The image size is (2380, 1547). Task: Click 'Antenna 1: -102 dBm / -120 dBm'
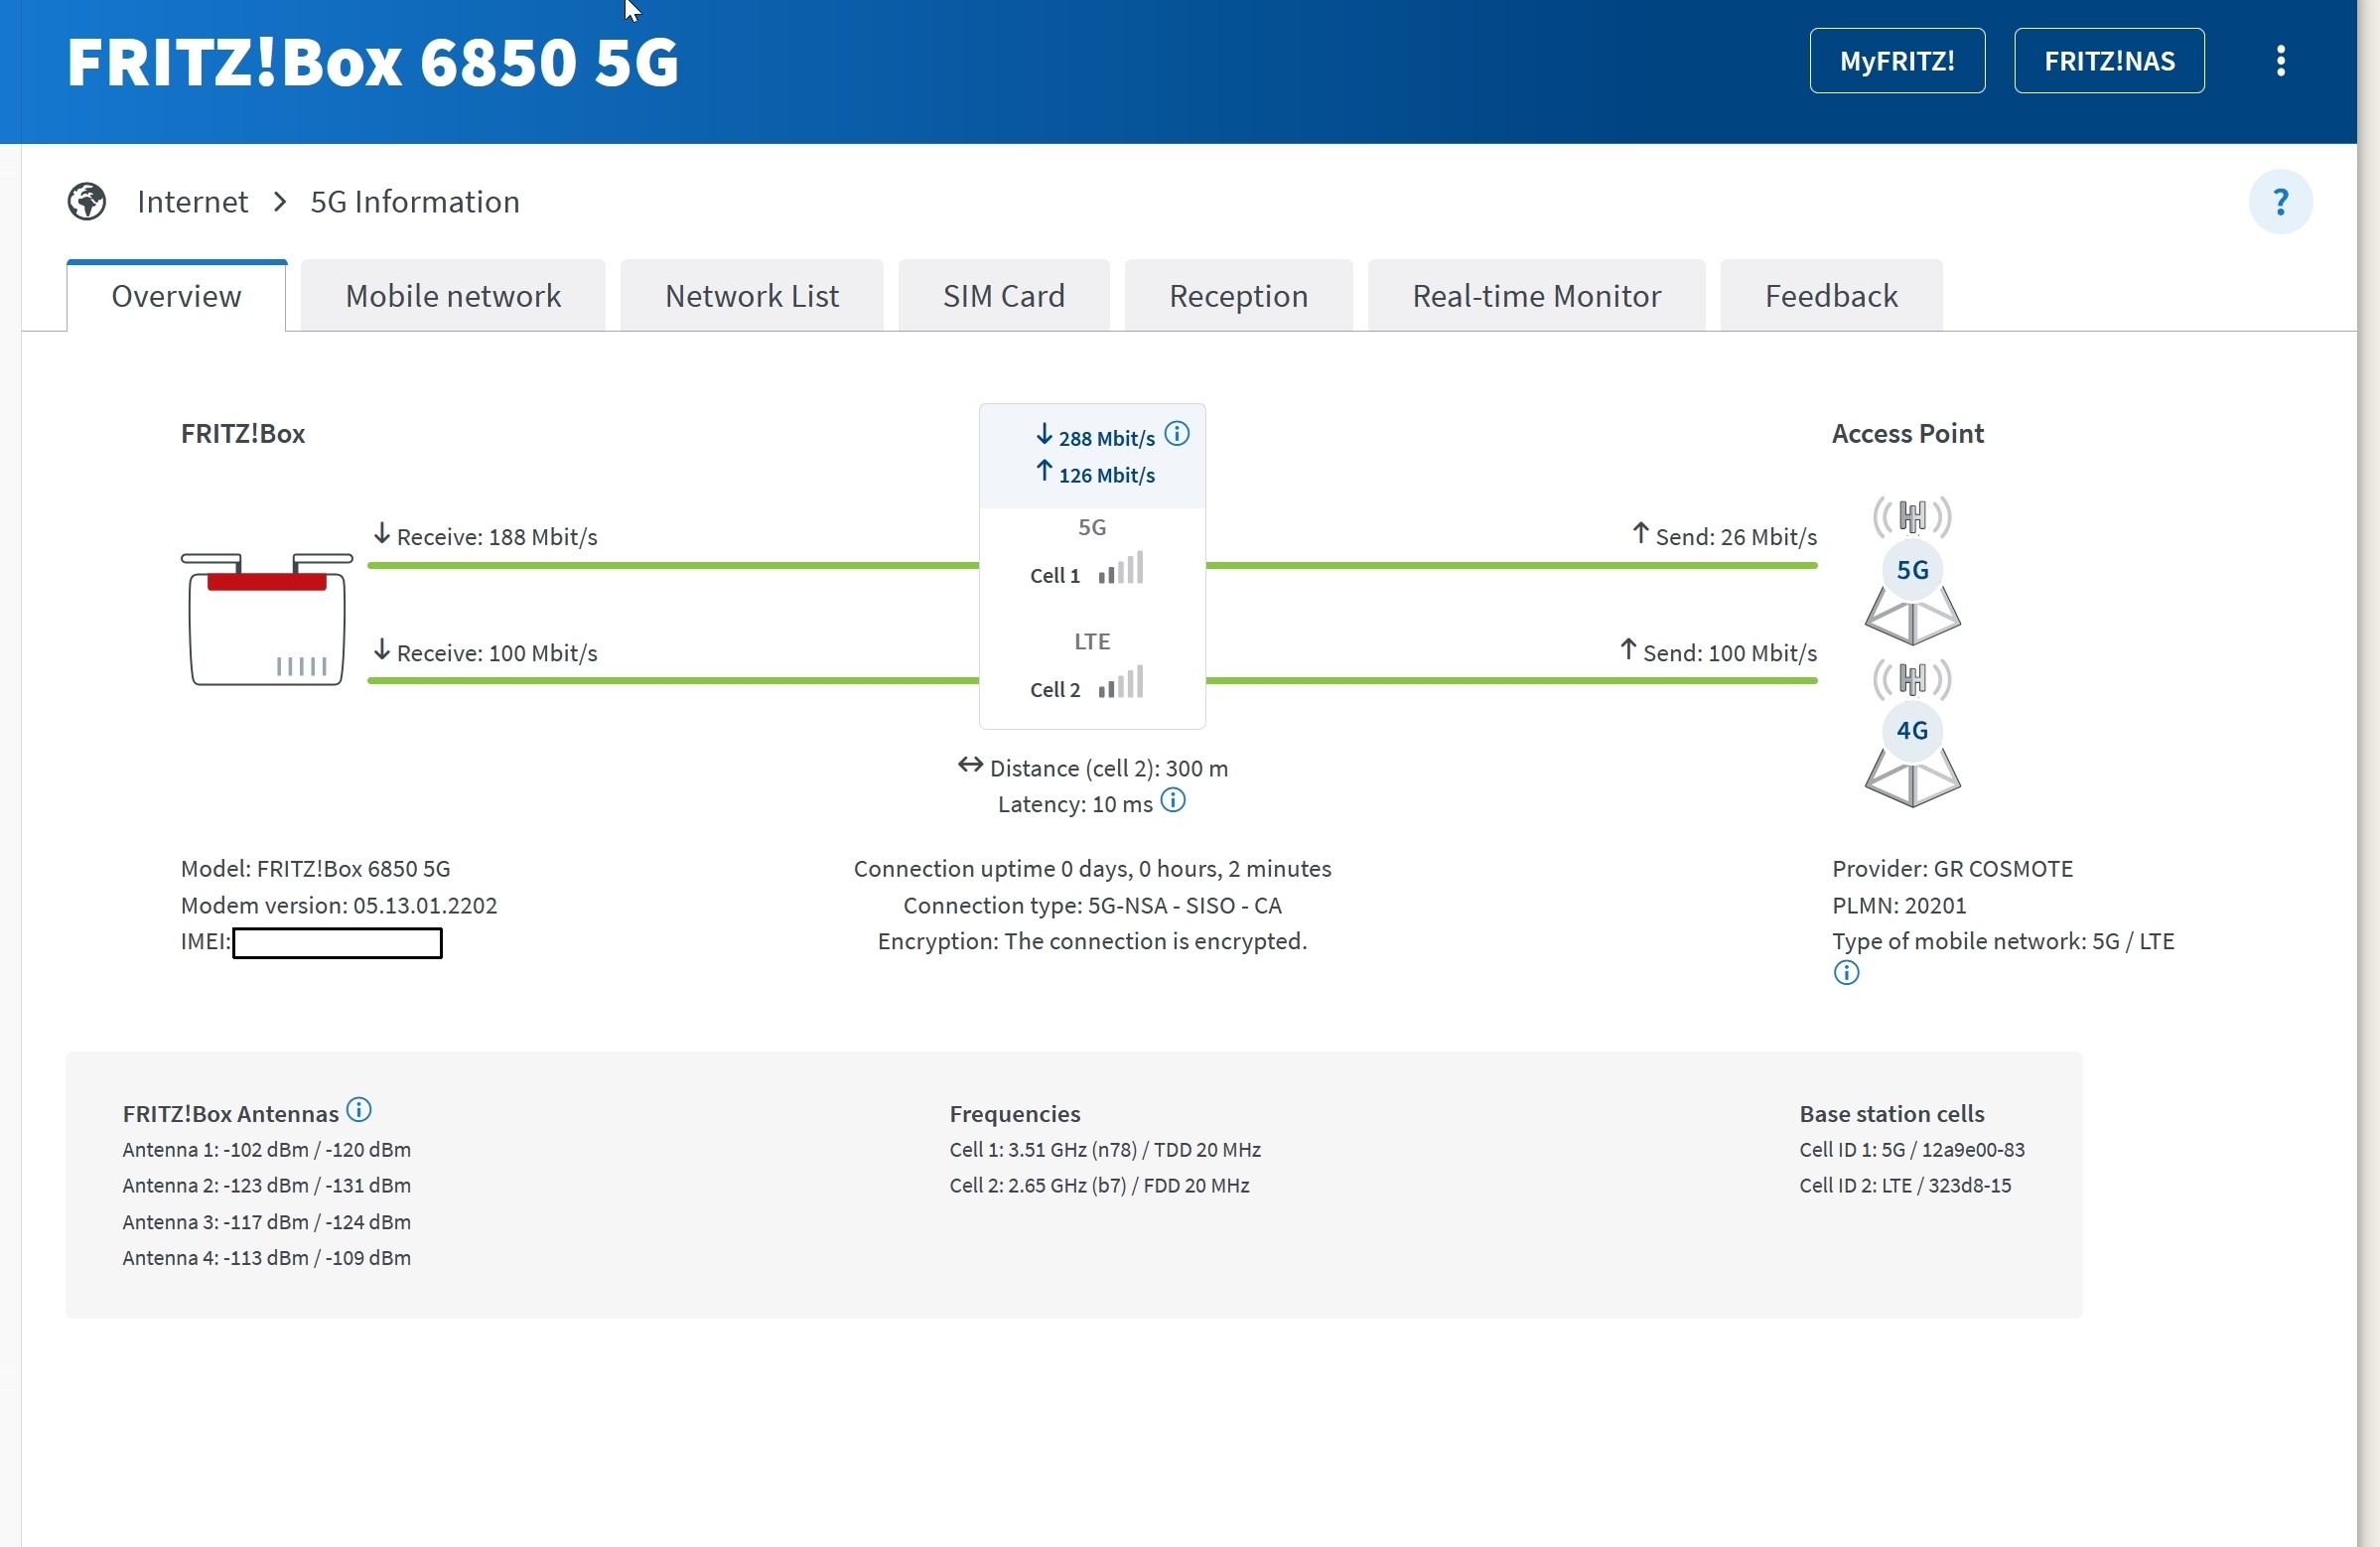(x=267, y=1150)
